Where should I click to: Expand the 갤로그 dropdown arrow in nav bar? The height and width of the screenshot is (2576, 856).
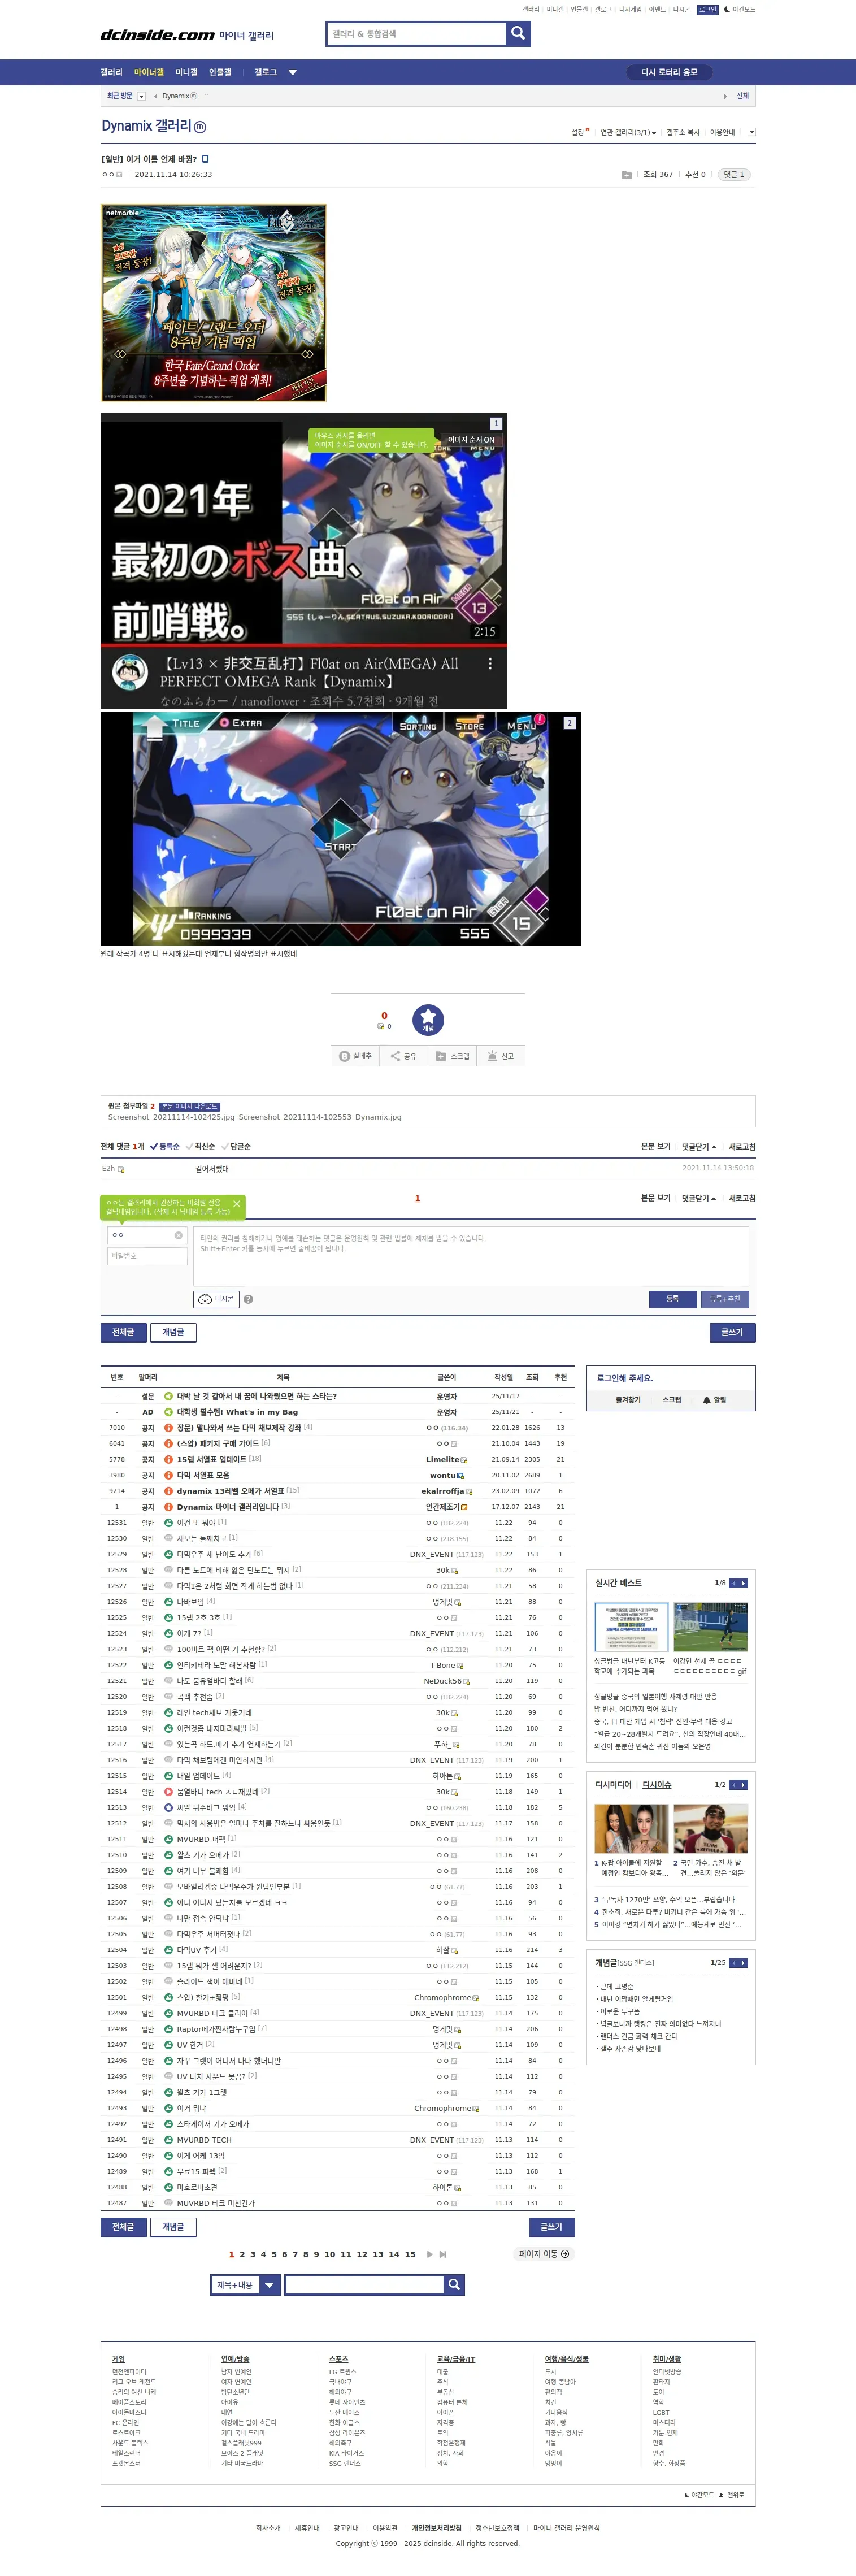point(293,72)
